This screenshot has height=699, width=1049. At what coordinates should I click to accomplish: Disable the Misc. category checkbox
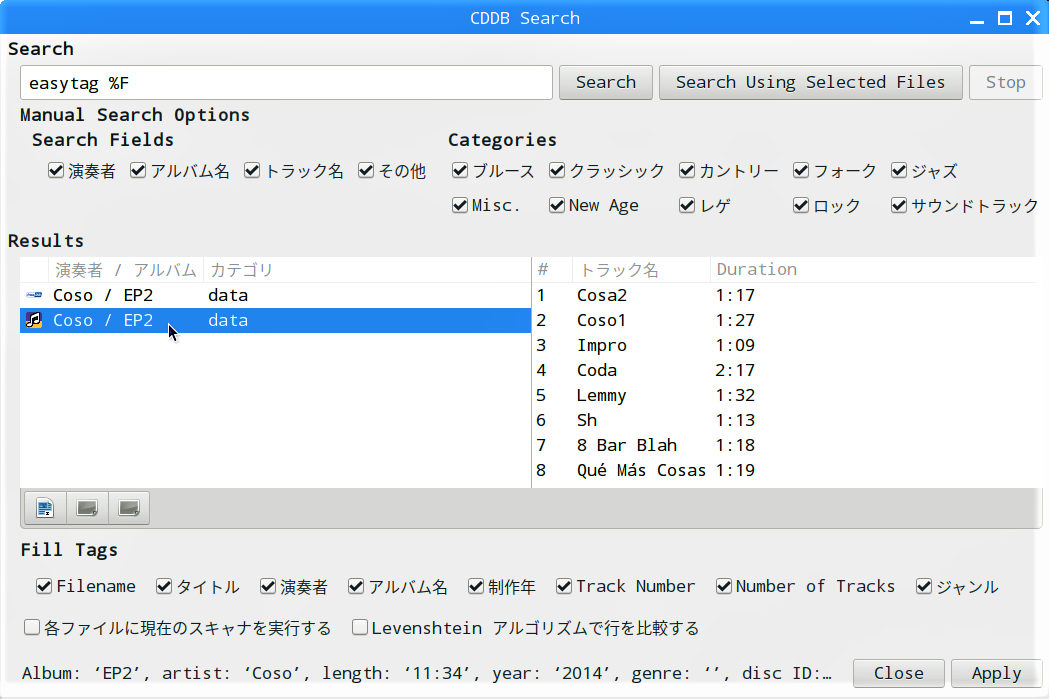pos(460,205)
